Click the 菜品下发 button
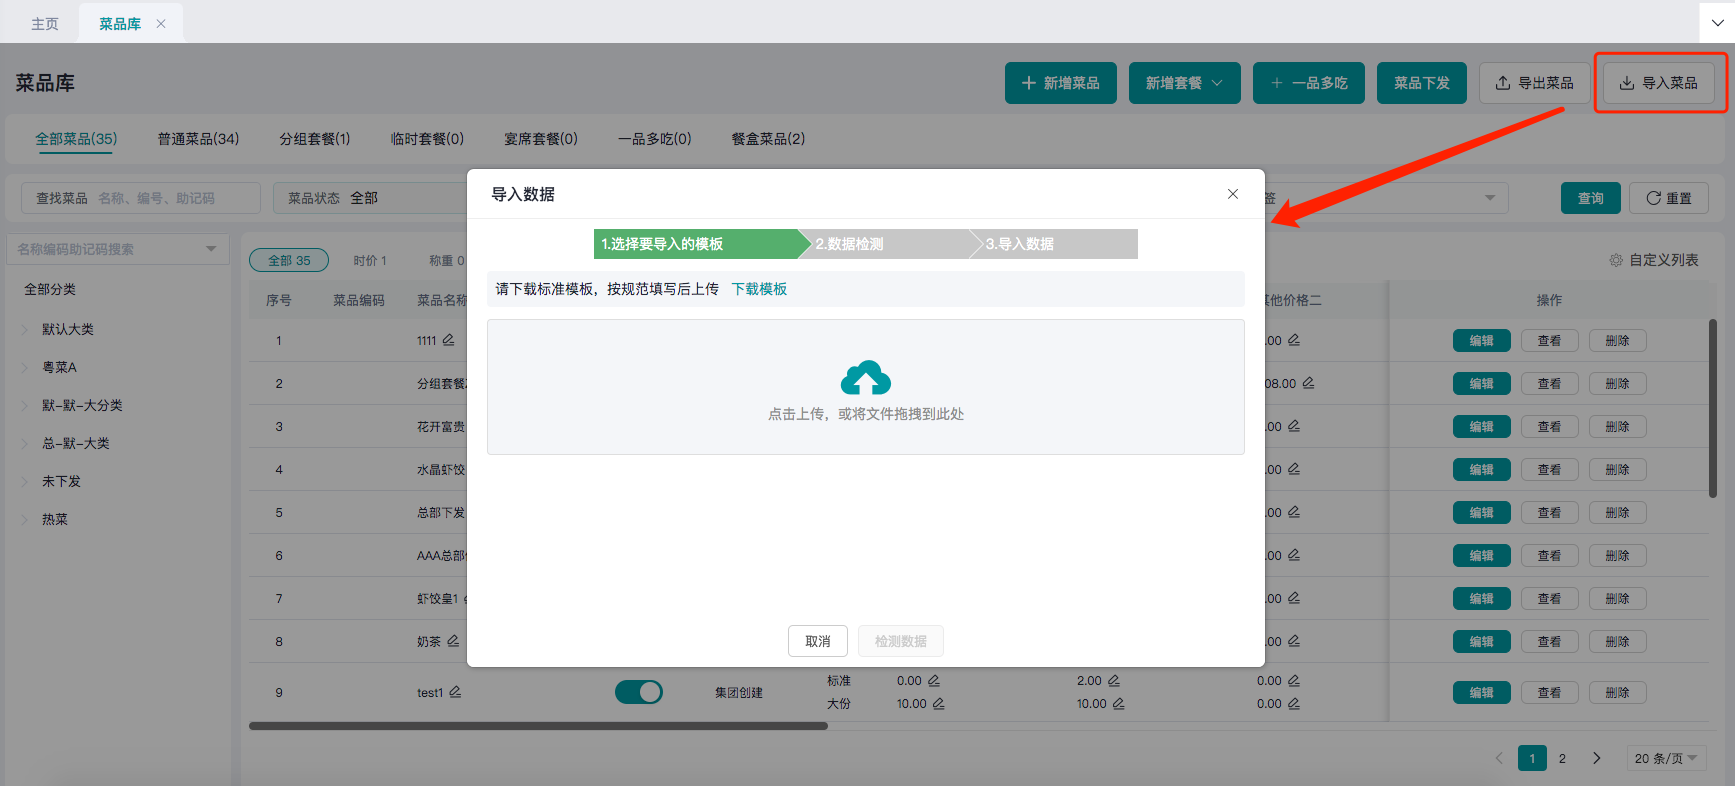The height and width of the screenshot is (786, 1735). (x=1422, y=83)
